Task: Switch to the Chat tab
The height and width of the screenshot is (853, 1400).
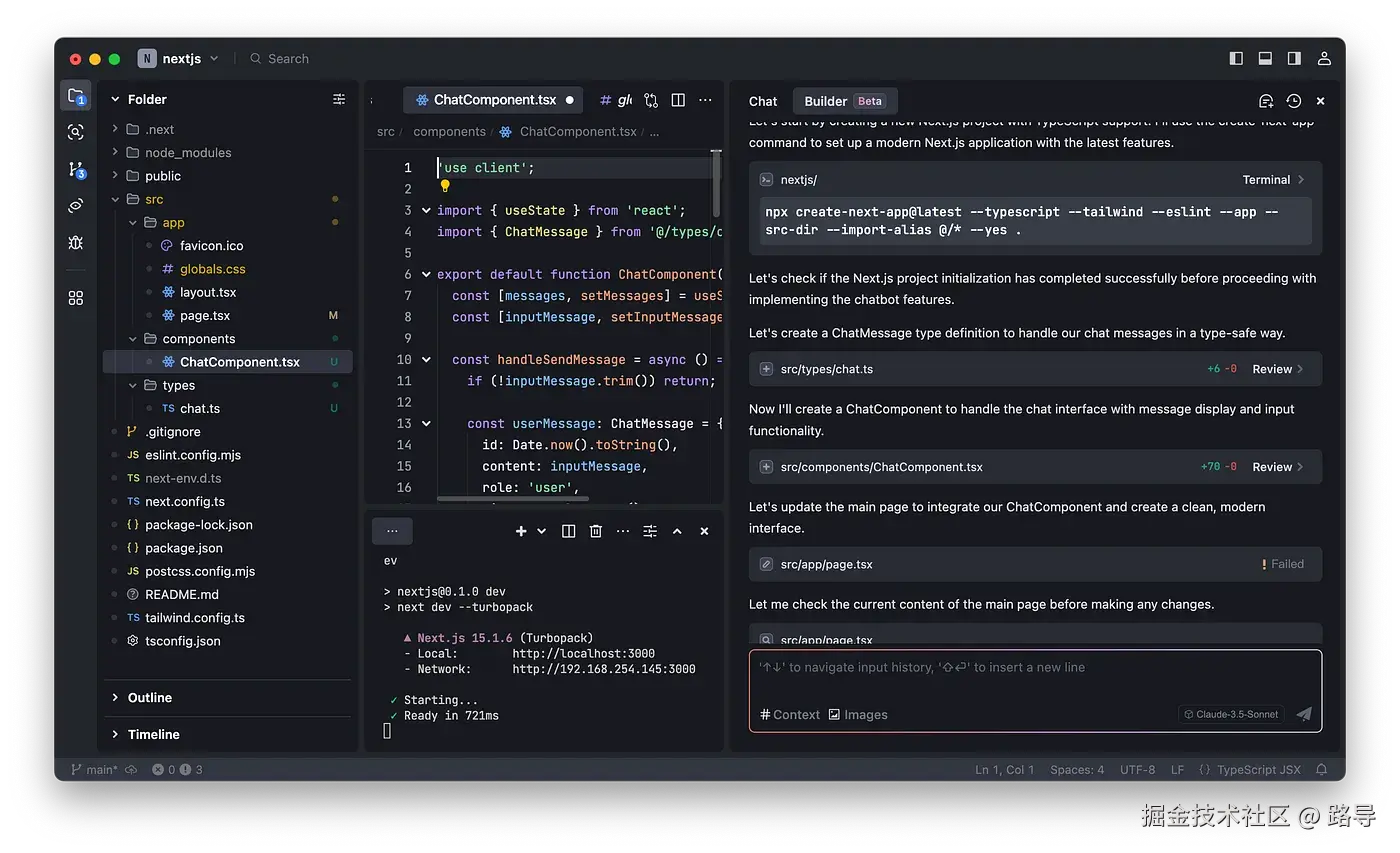Action: click(763, 101)
